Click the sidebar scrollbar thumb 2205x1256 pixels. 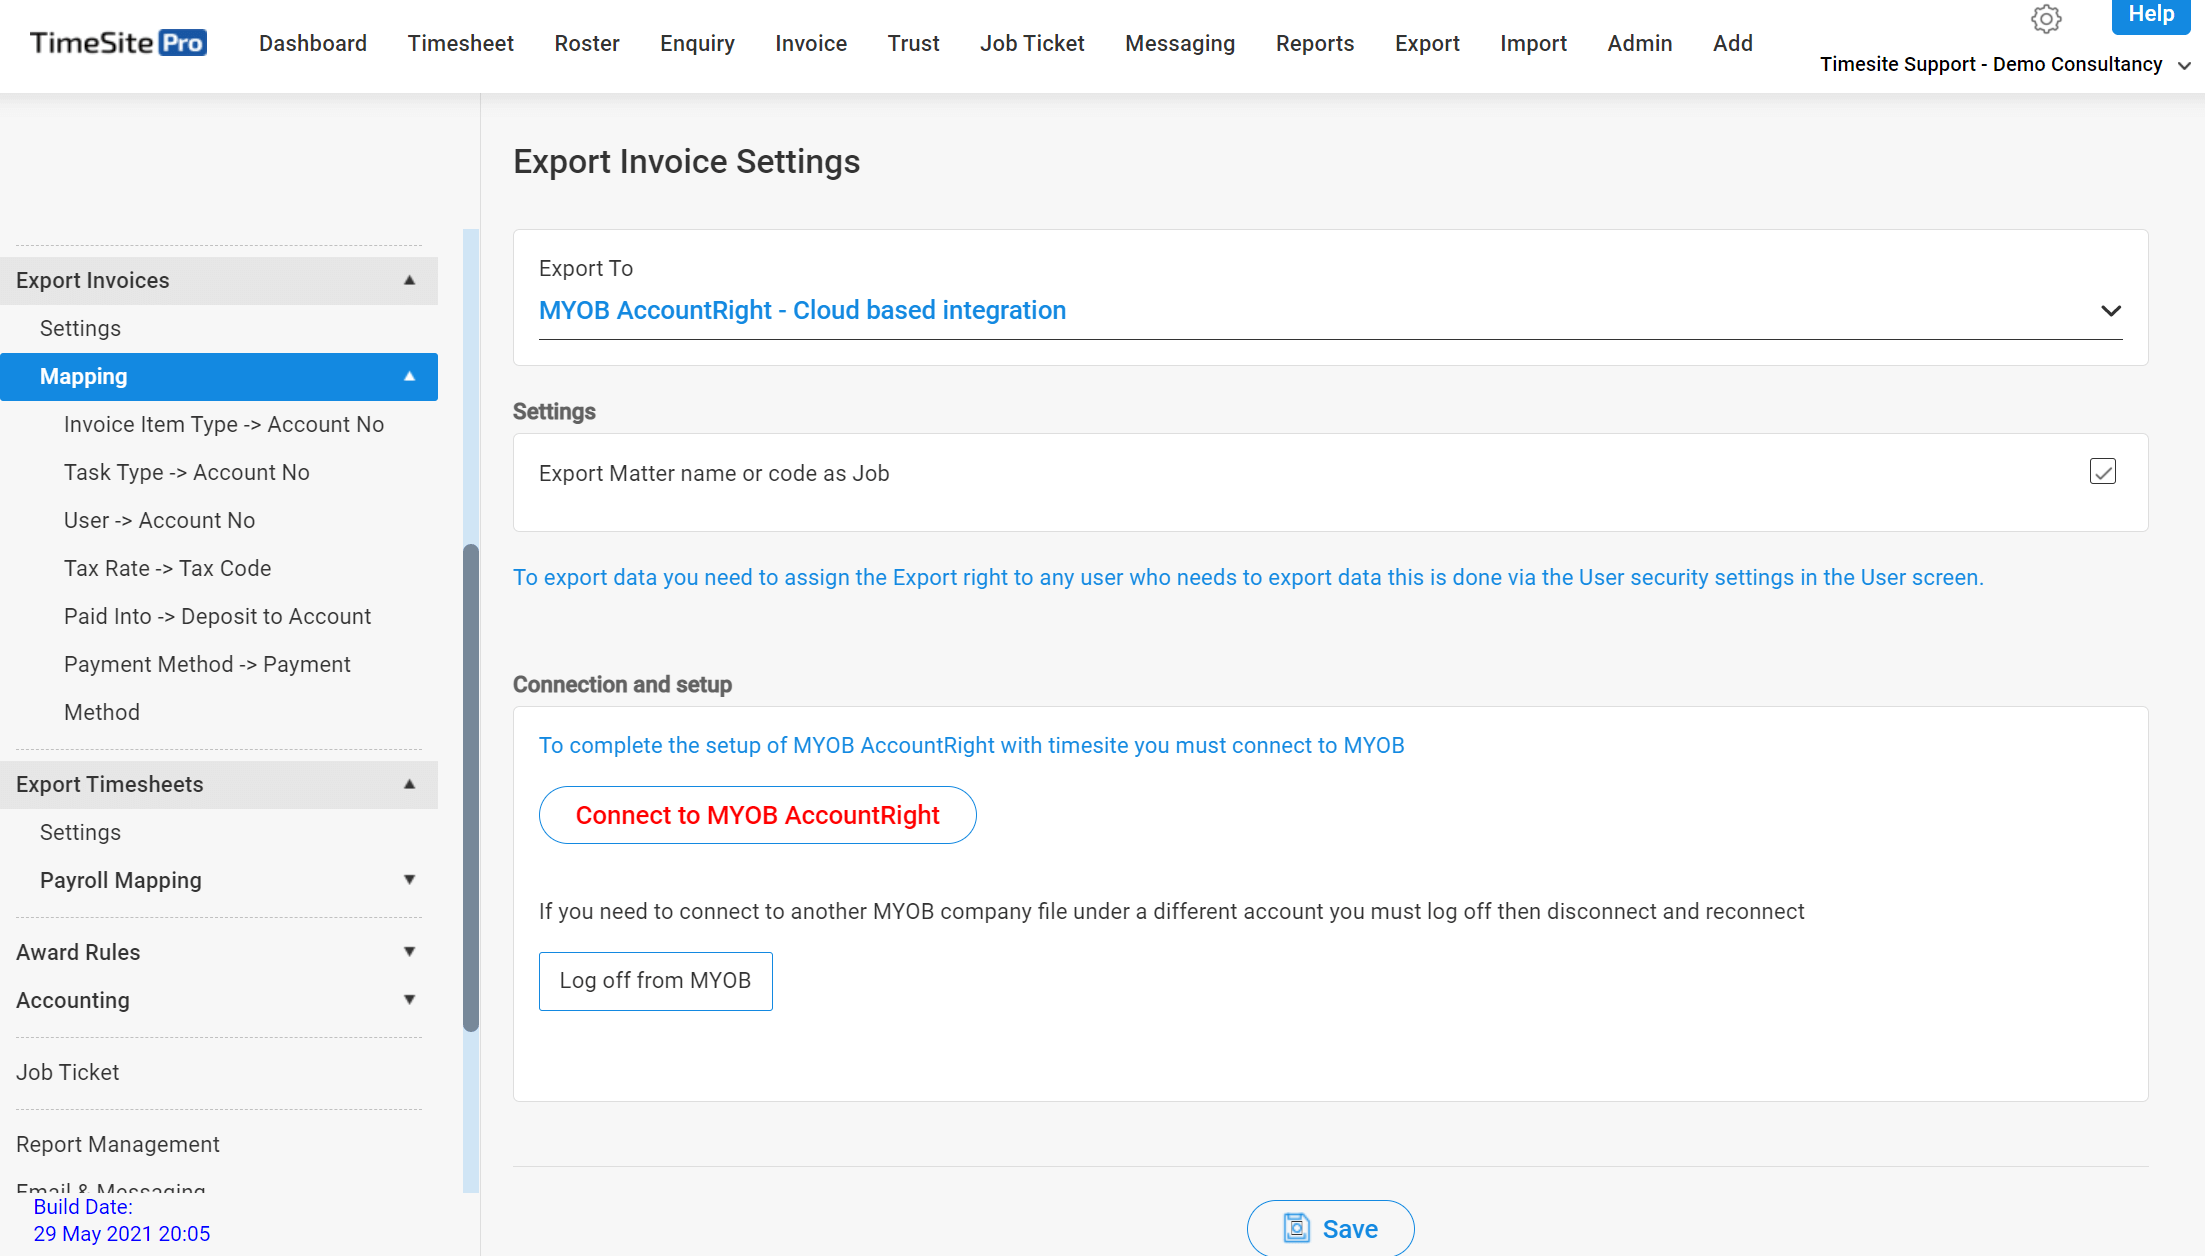(x=471, y=788)
